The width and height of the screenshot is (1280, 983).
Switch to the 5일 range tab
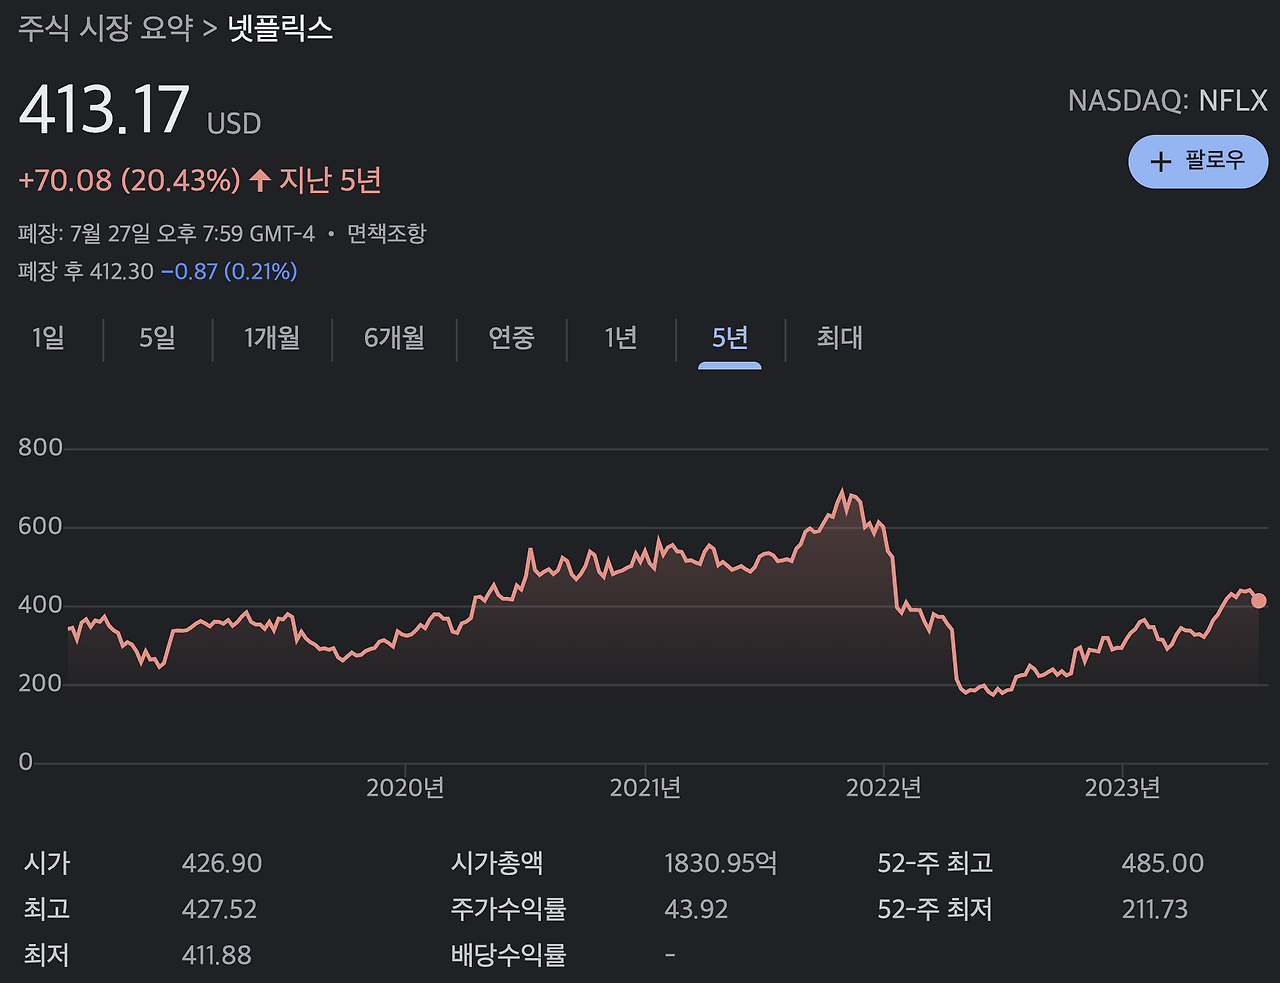157,338
